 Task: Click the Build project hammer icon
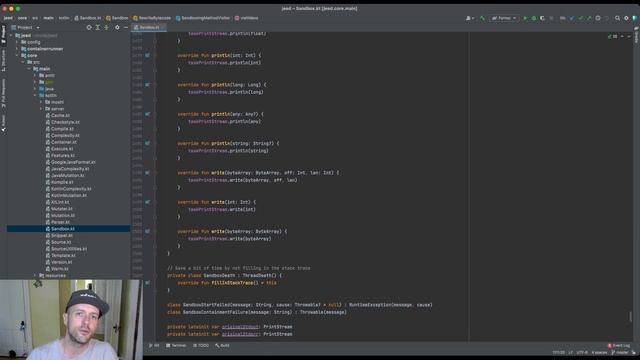(482, 18)
